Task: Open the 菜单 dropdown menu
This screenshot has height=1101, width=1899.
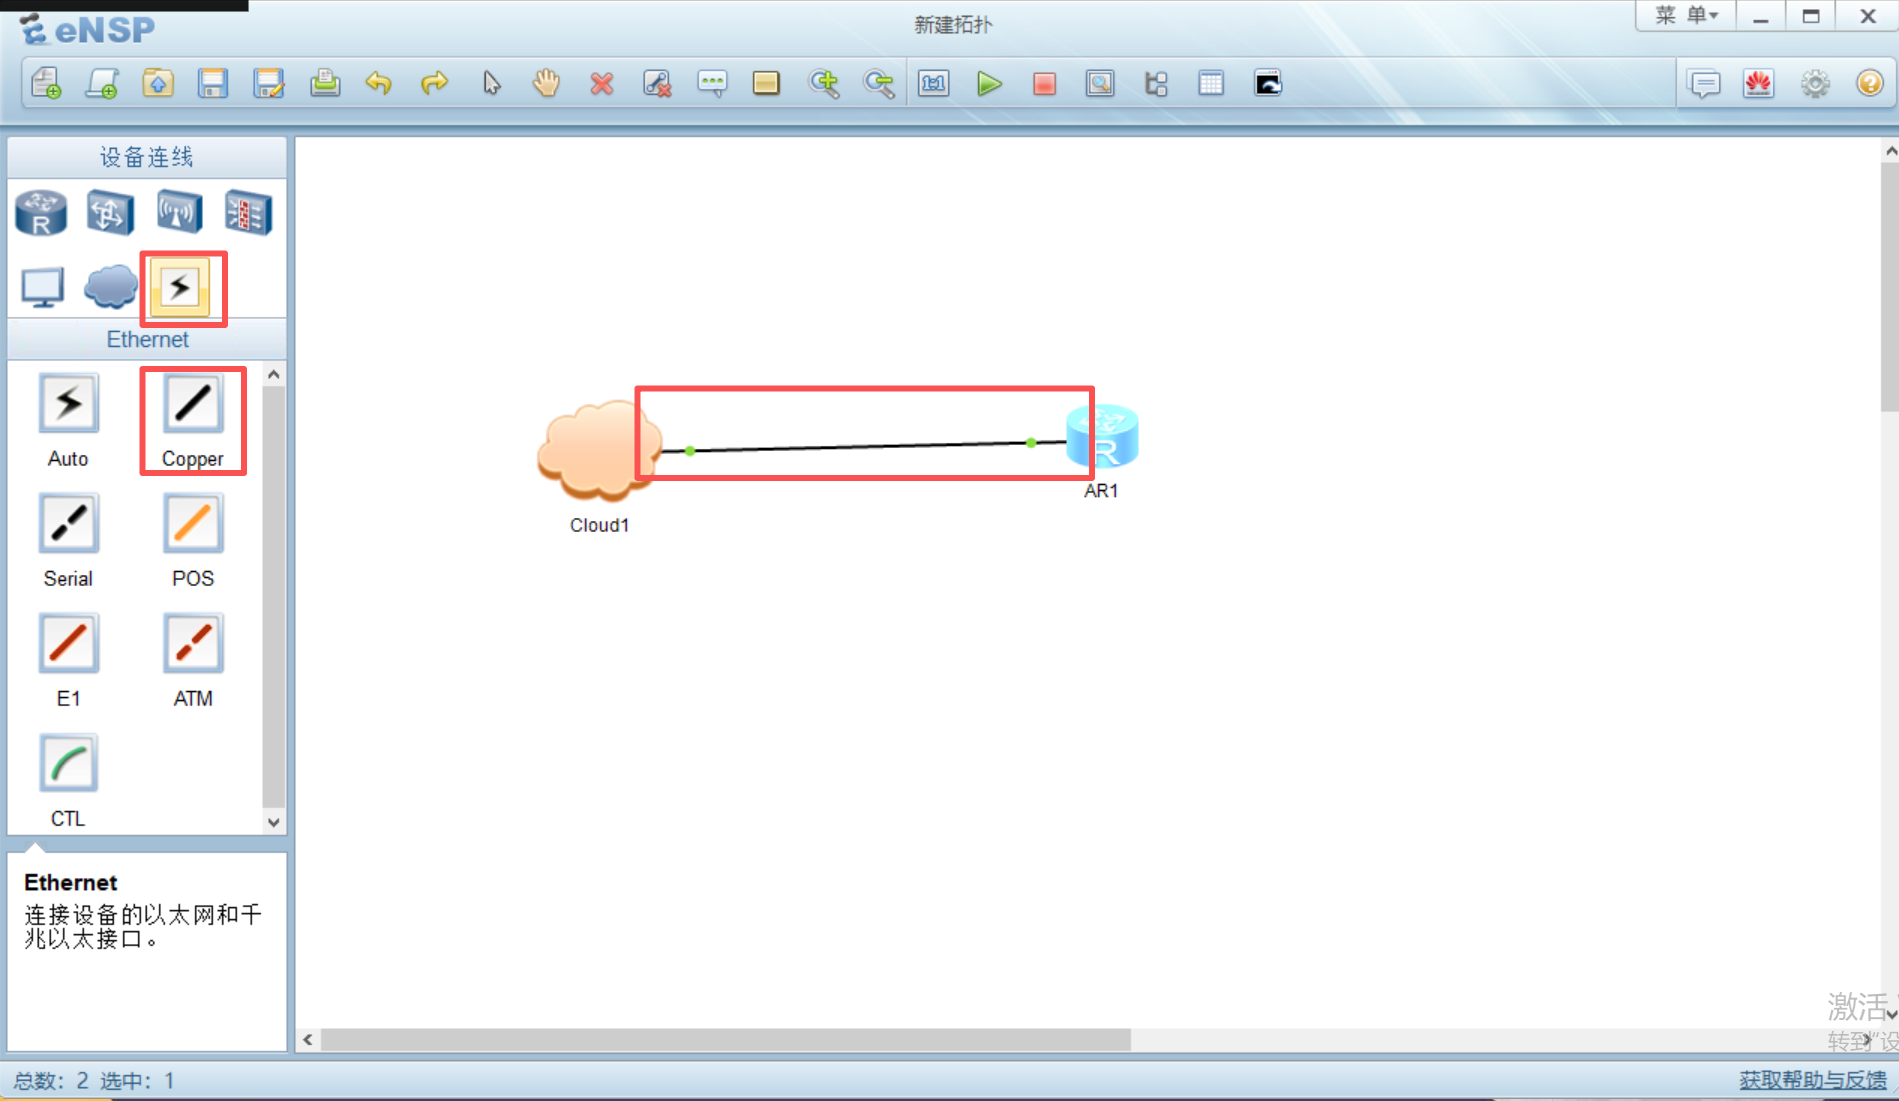Action: tap(1686, 16)
